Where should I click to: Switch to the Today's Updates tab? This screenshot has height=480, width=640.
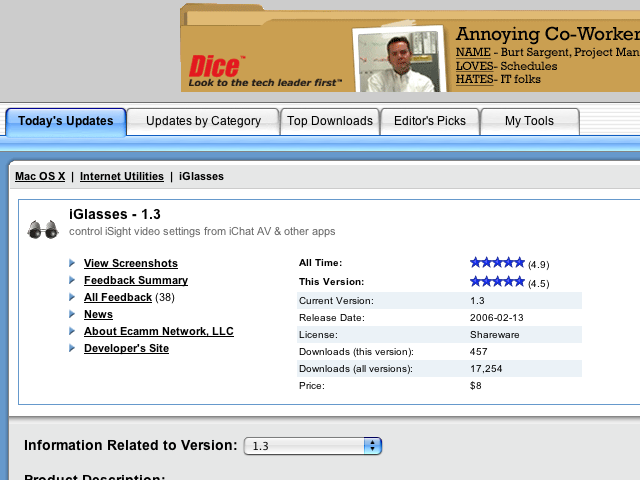coord(66,121)
